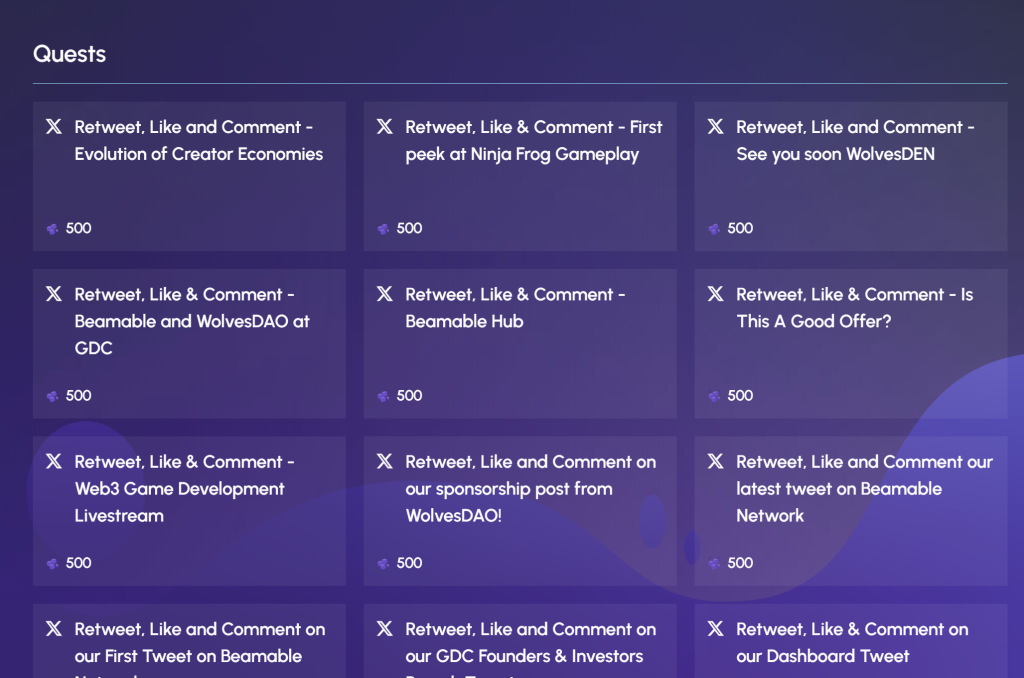Click points gem icon on Beamable Hub card
Screen dimensions: 1024x678
coord(383,396)
